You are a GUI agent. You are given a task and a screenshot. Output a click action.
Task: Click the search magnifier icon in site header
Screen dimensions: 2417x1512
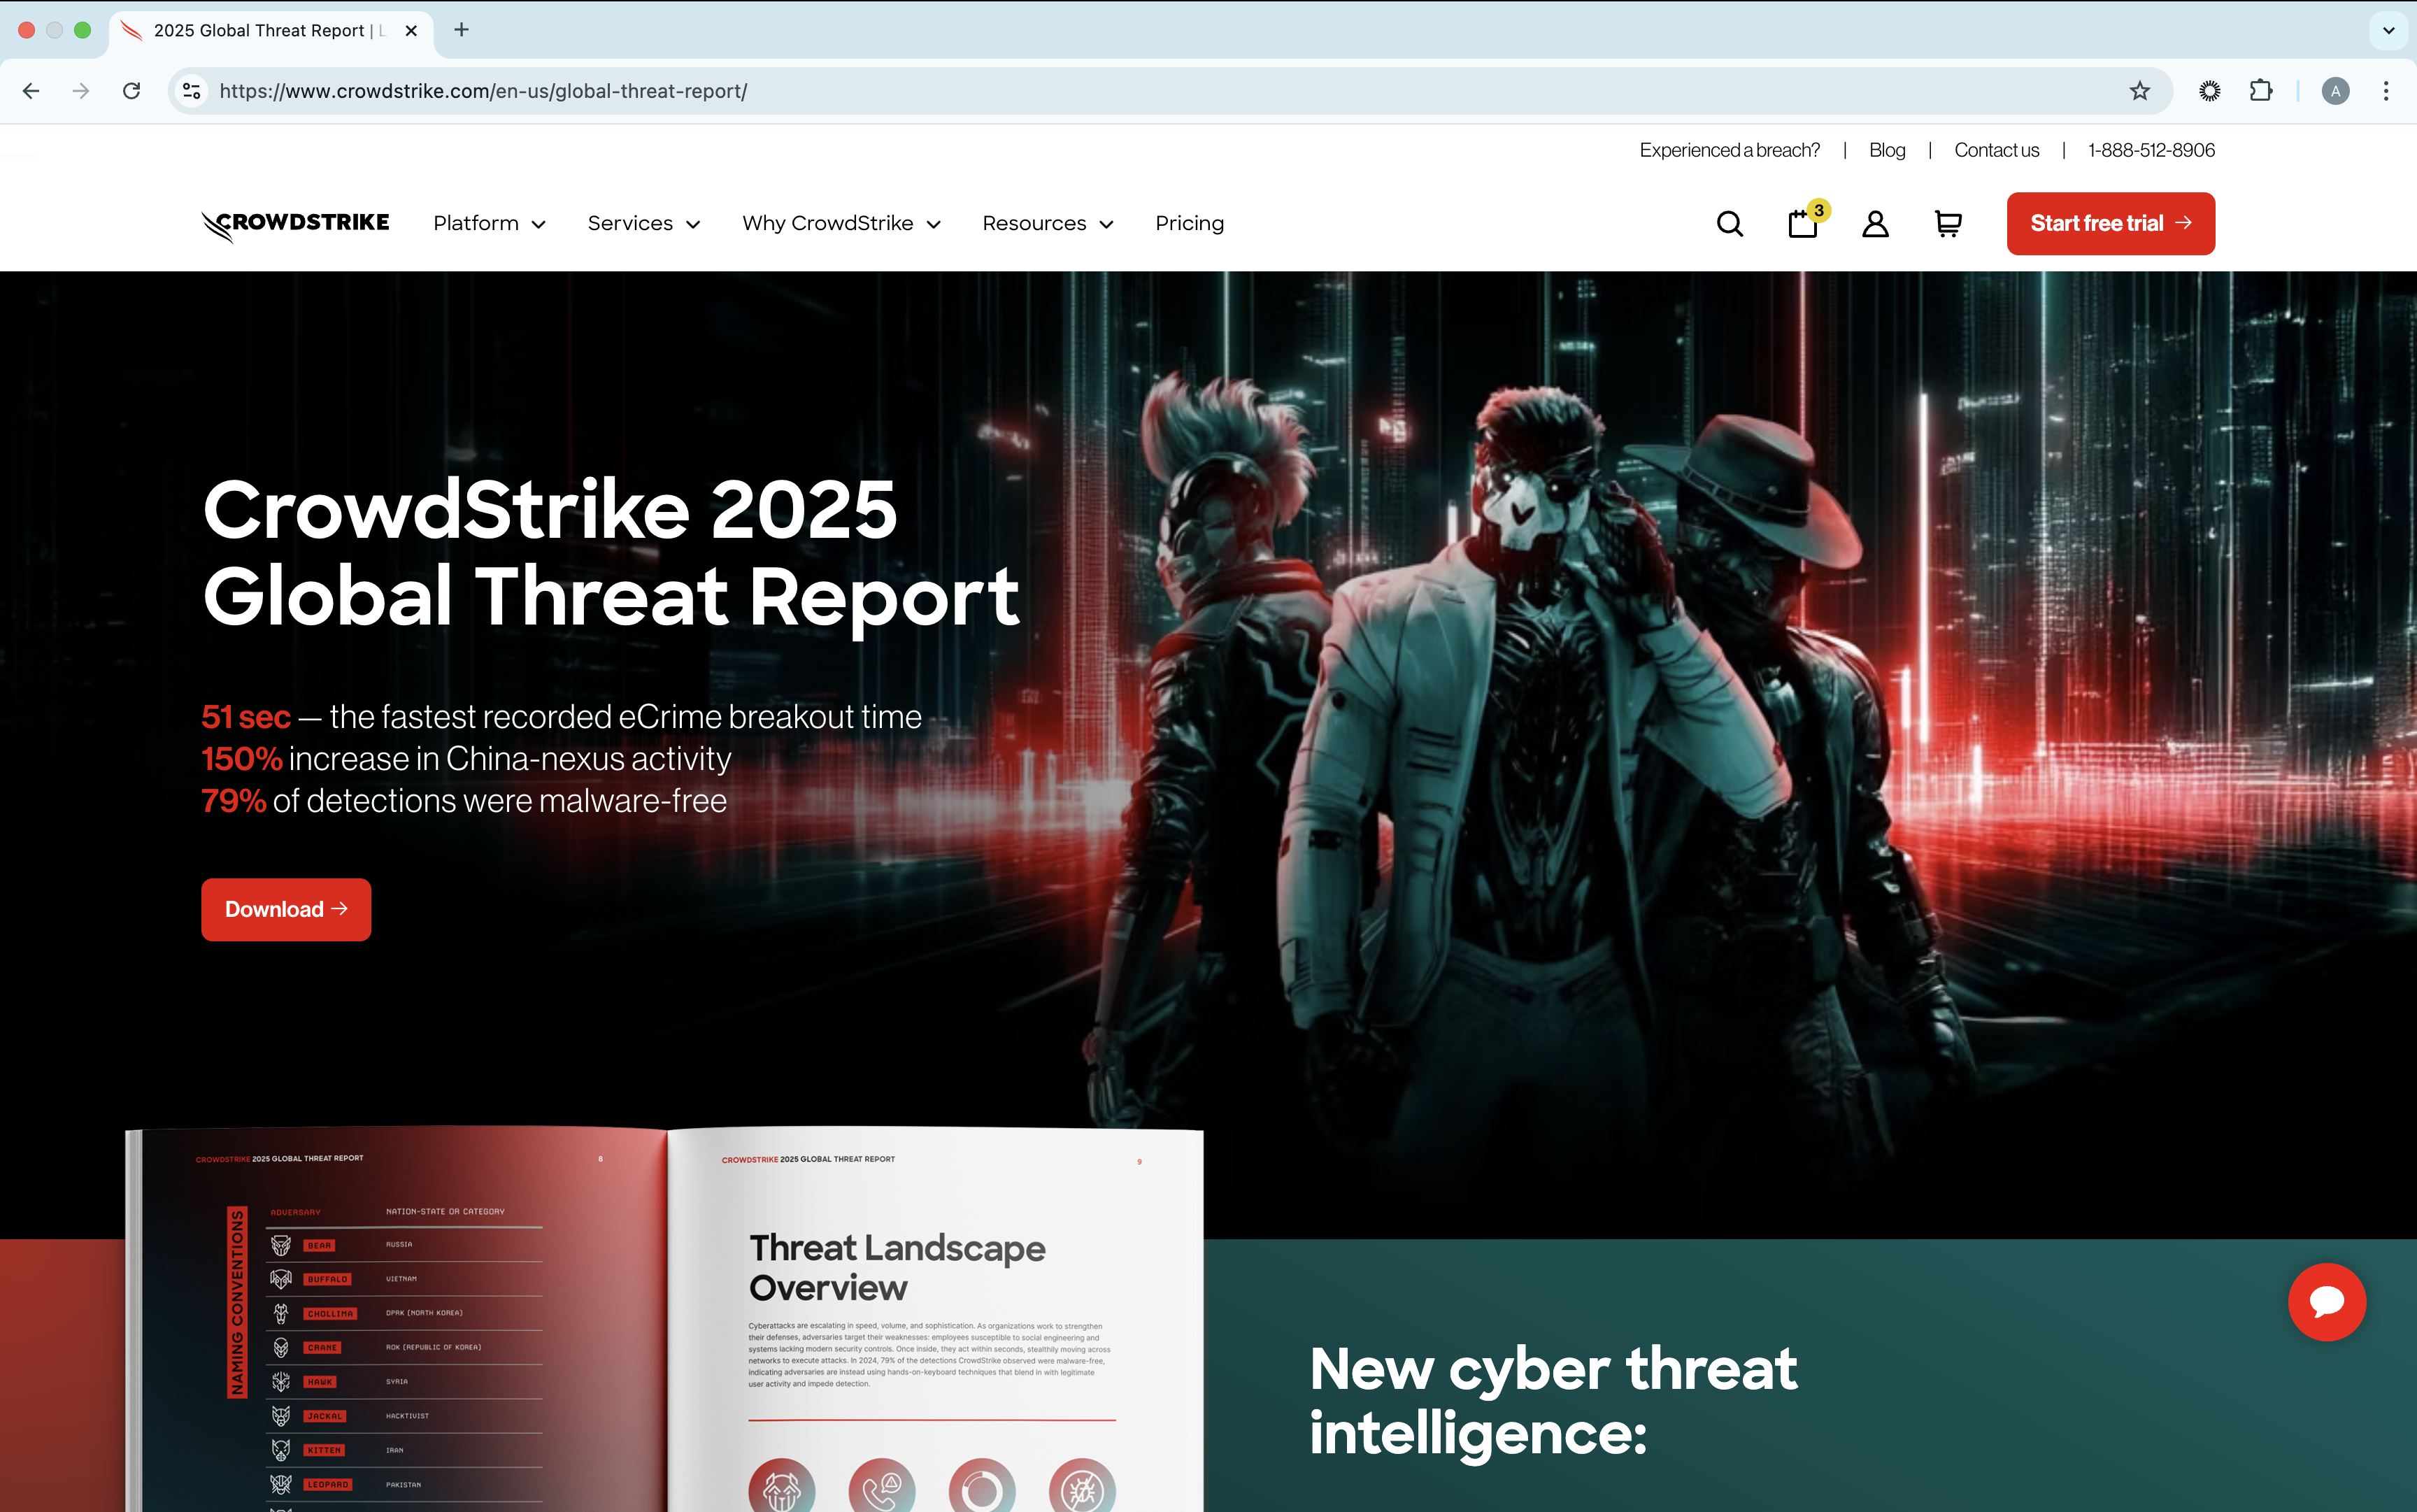coord(1729,224)
